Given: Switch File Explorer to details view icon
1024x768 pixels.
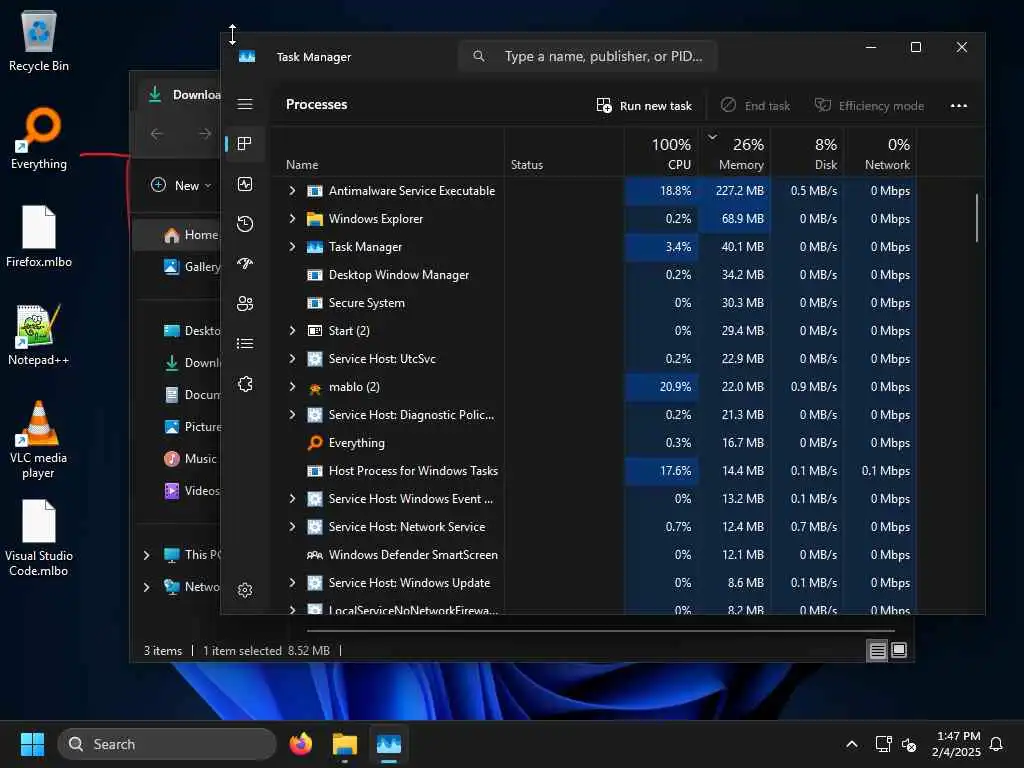Looking at the screenshot, I should (877, 650).
